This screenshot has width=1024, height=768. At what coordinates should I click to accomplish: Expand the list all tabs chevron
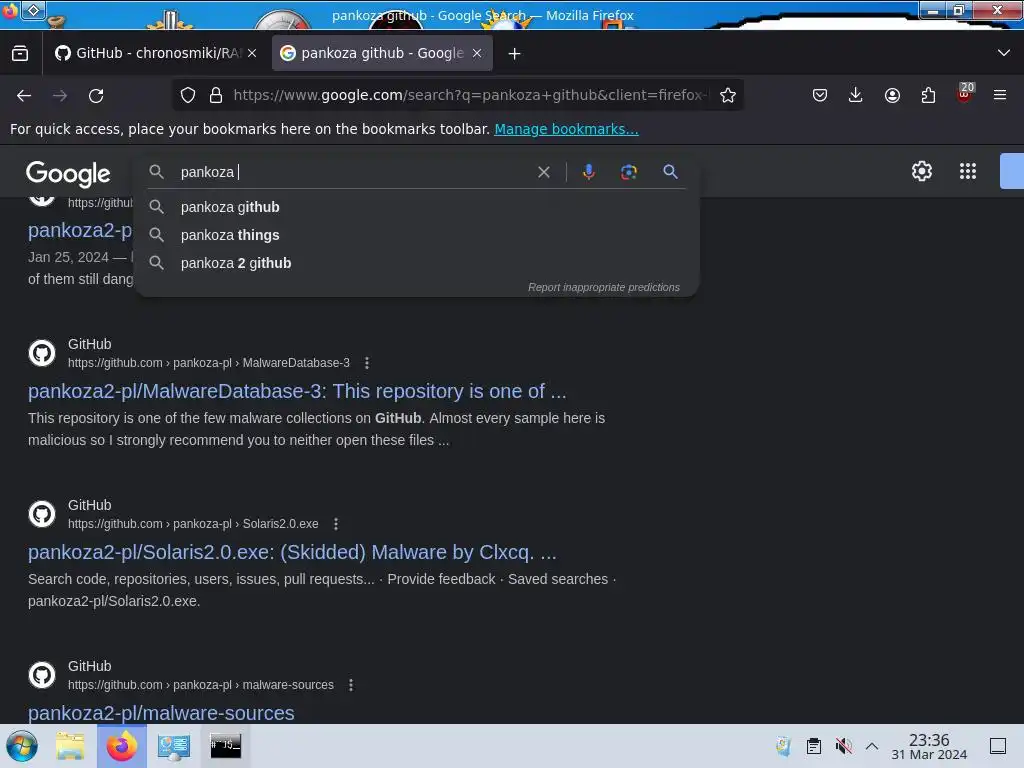pyautogui.click(x=1004, y=53)
